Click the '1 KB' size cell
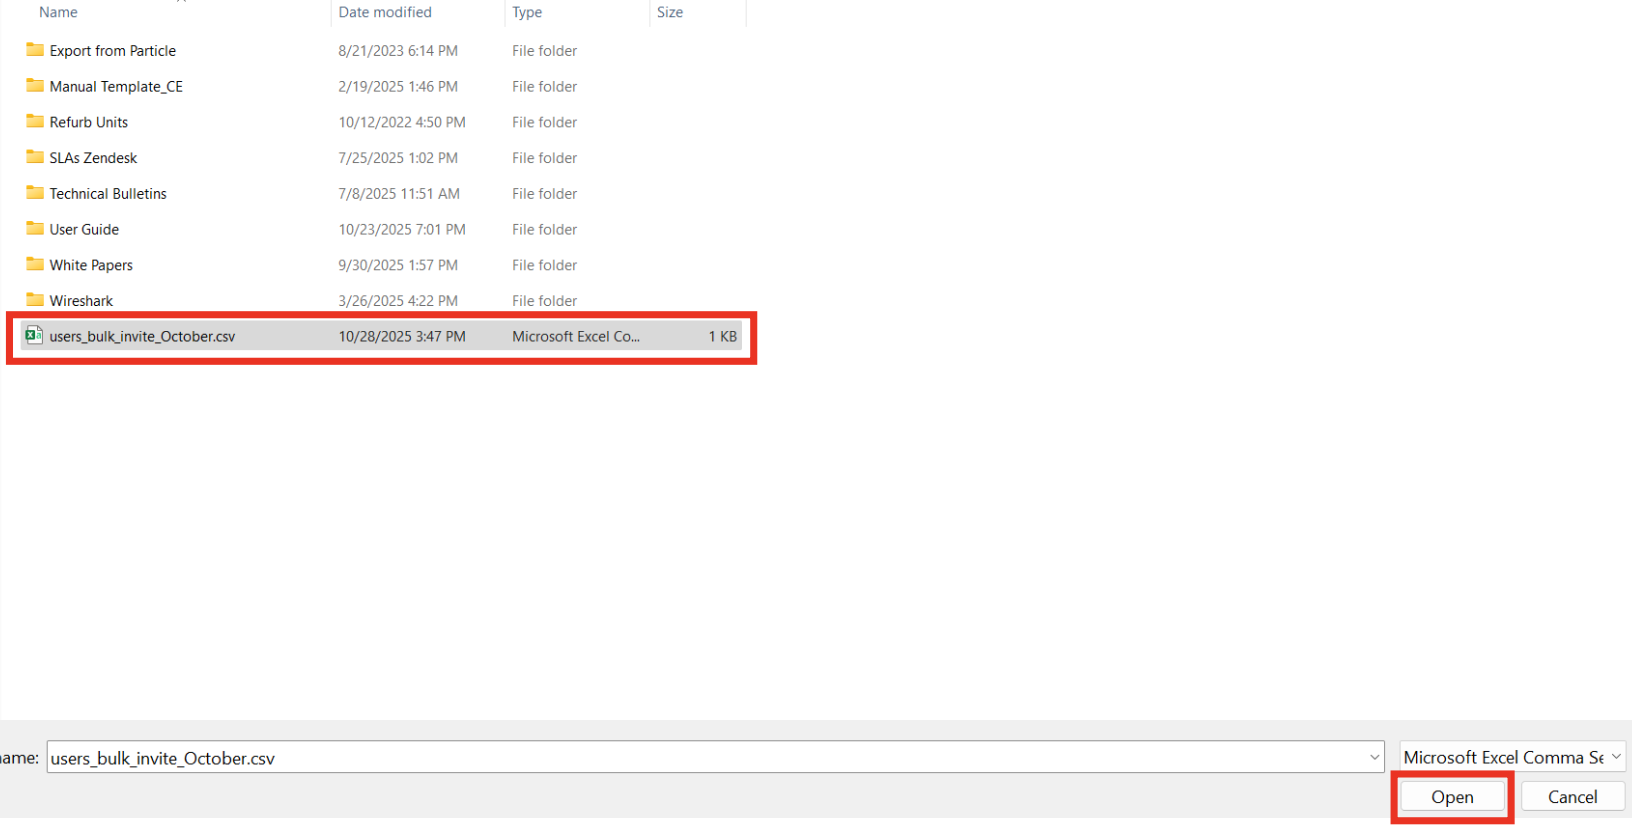 pos(723,337)
